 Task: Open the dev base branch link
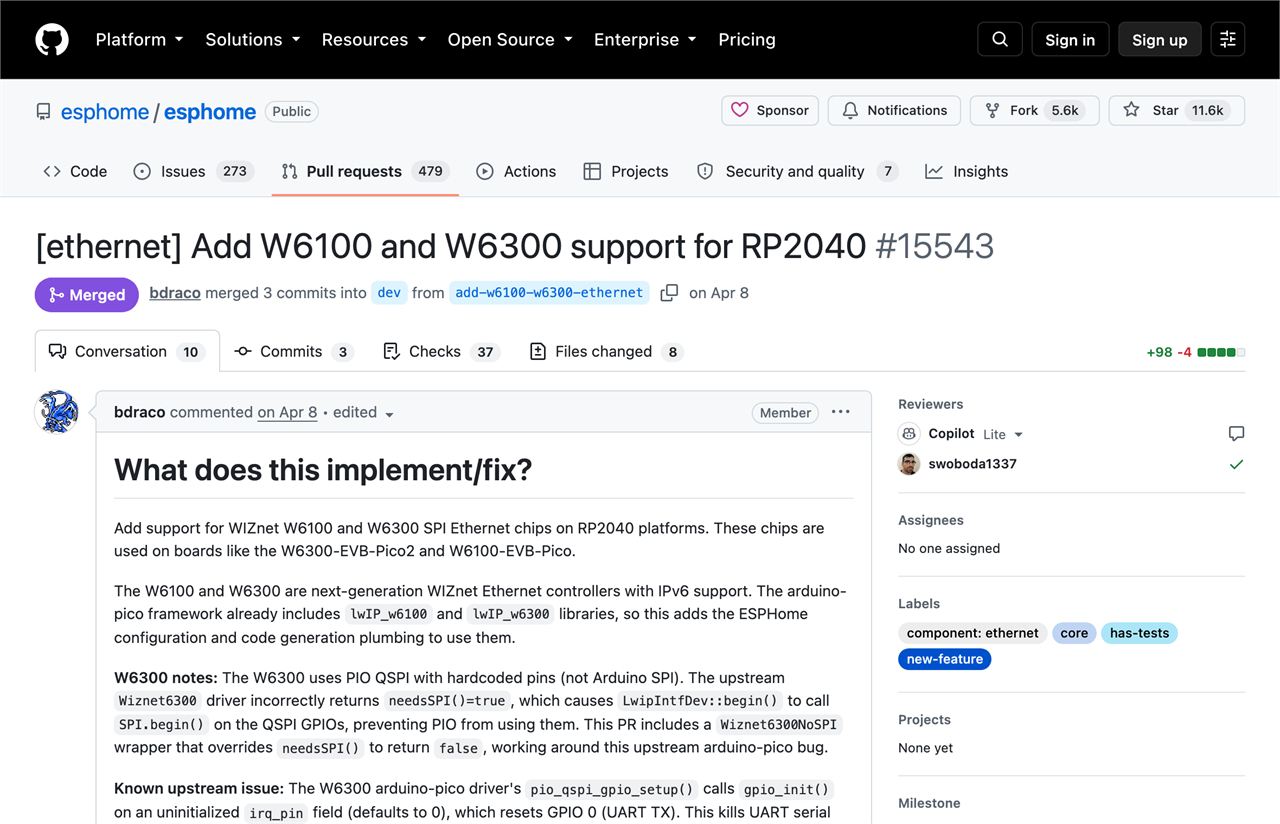coord(389,293)
